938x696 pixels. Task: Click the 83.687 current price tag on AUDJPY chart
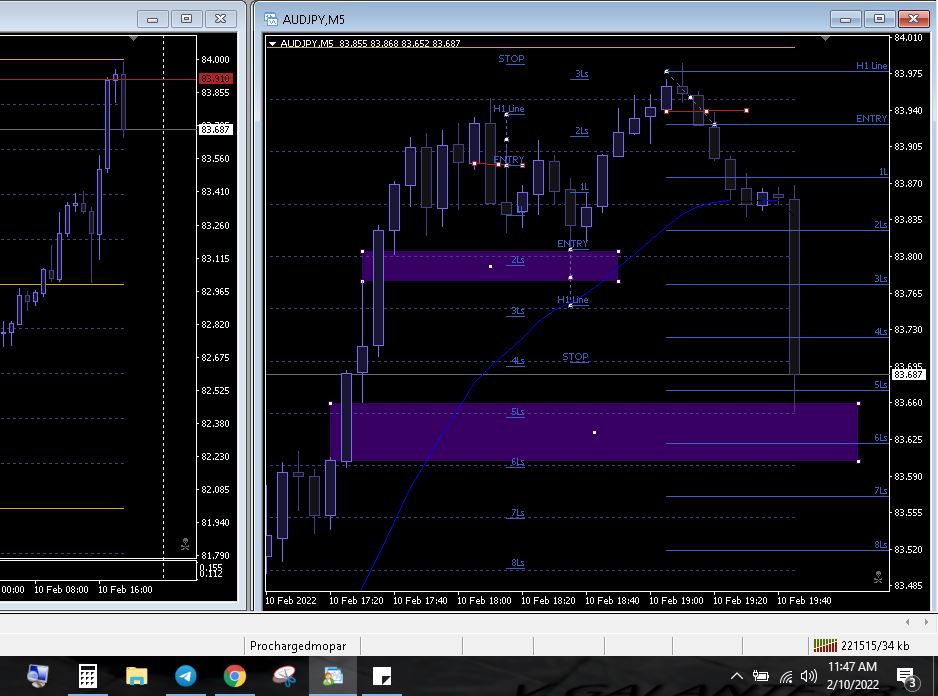tap(908, 375)
